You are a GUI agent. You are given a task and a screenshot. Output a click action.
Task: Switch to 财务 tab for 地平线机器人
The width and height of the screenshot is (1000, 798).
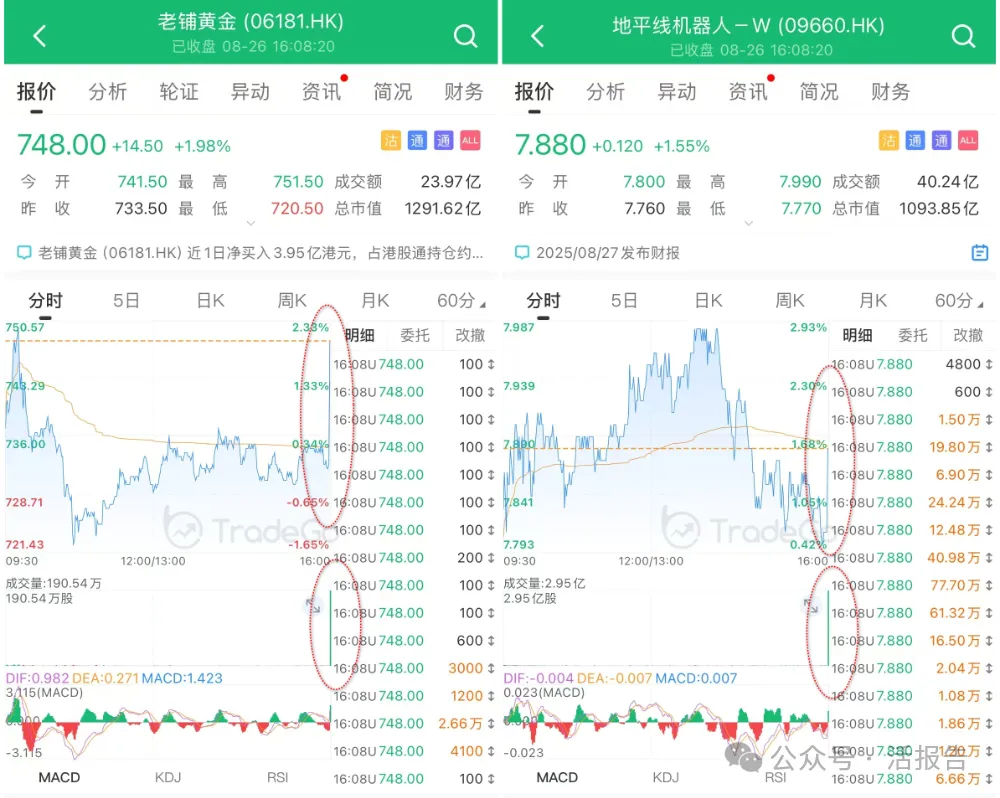click(x=890, y=92)
